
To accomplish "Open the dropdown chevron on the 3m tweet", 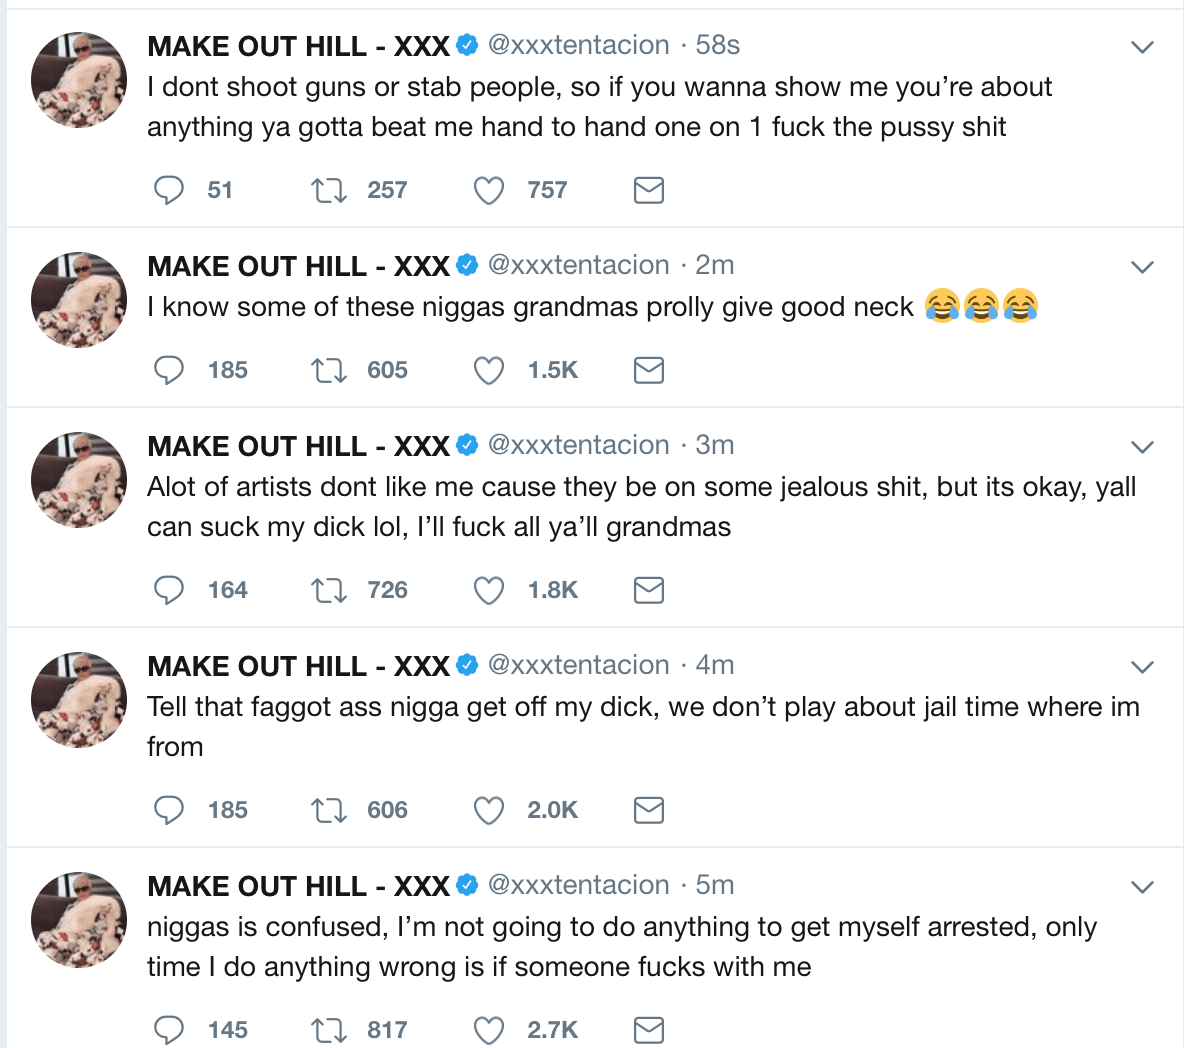I will (x=1141, y=446).
